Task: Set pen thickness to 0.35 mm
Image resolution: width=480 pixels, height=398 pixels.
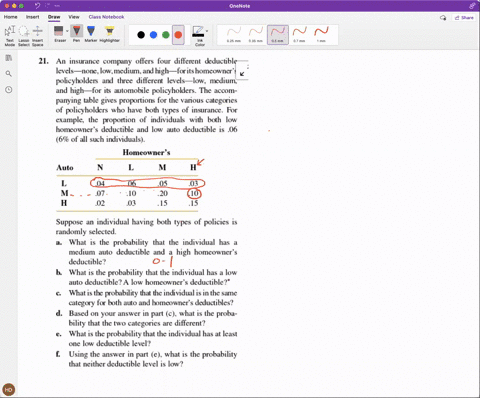Action: click(x=256, y=35)
